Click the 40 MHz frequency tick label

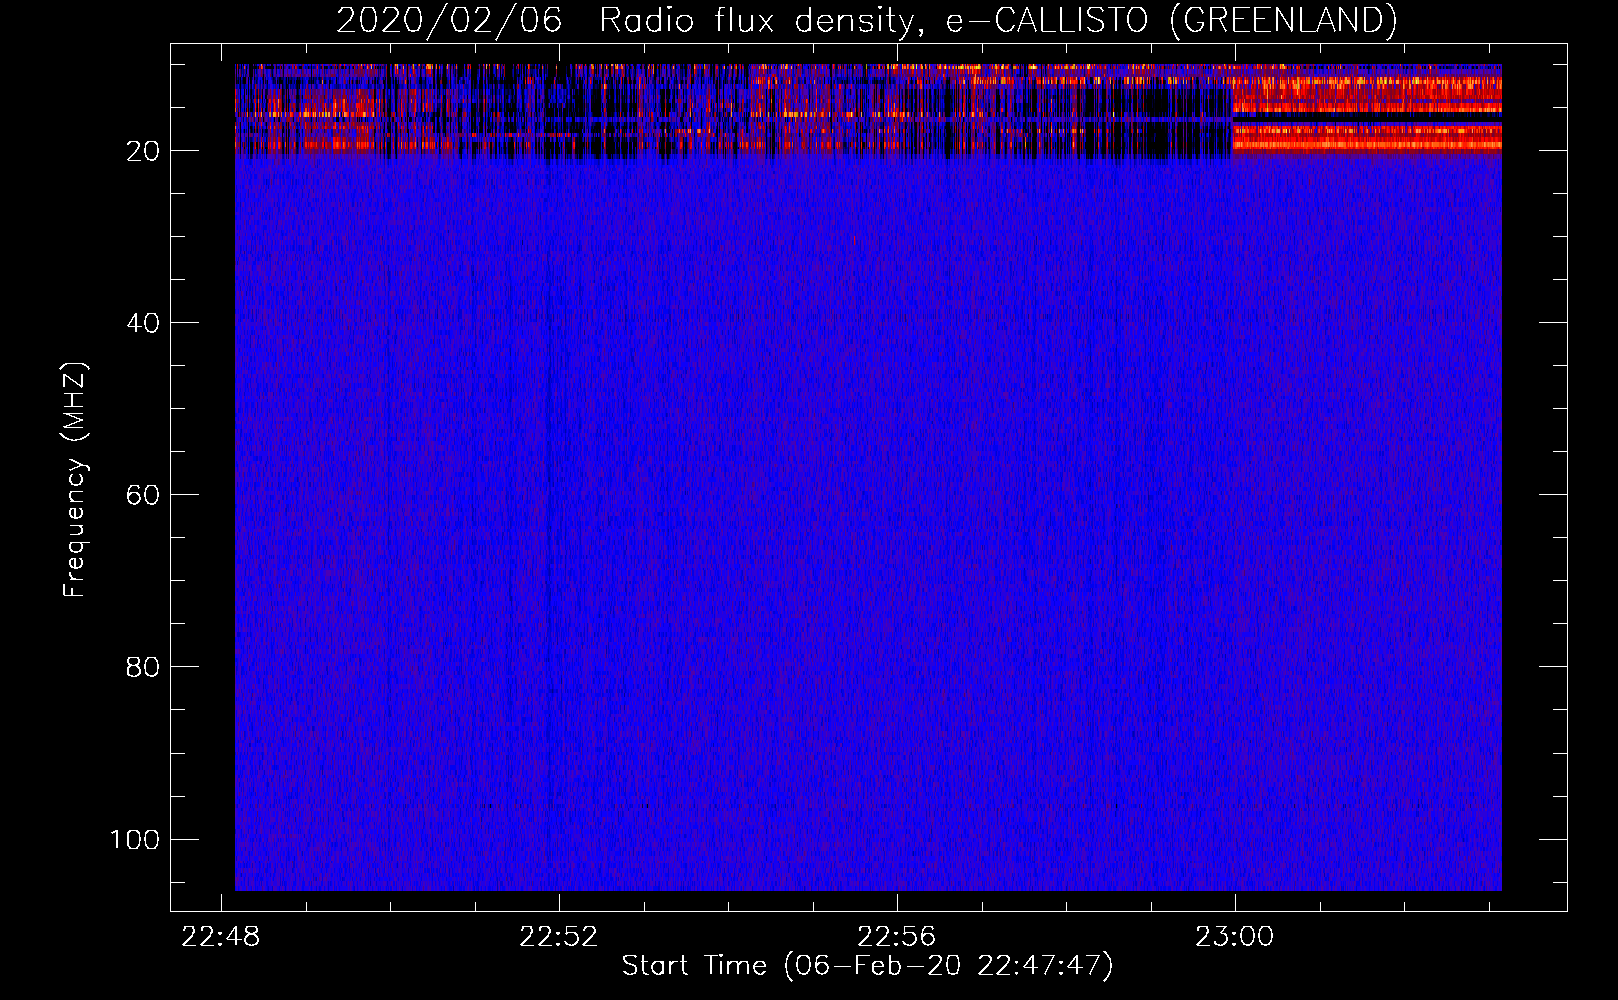143,323
